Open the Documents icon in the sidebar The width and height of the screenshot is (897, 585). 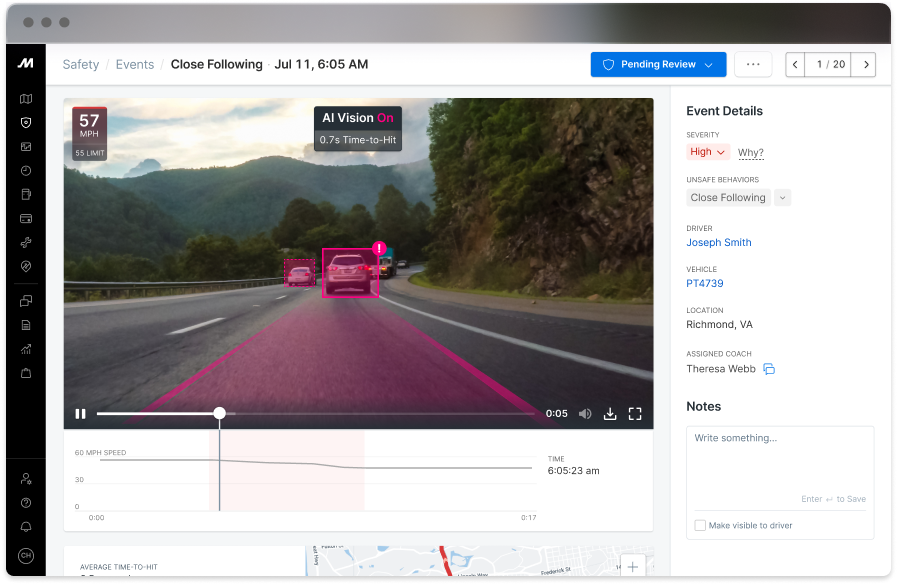pyautogui.click(x=26, y=324)
